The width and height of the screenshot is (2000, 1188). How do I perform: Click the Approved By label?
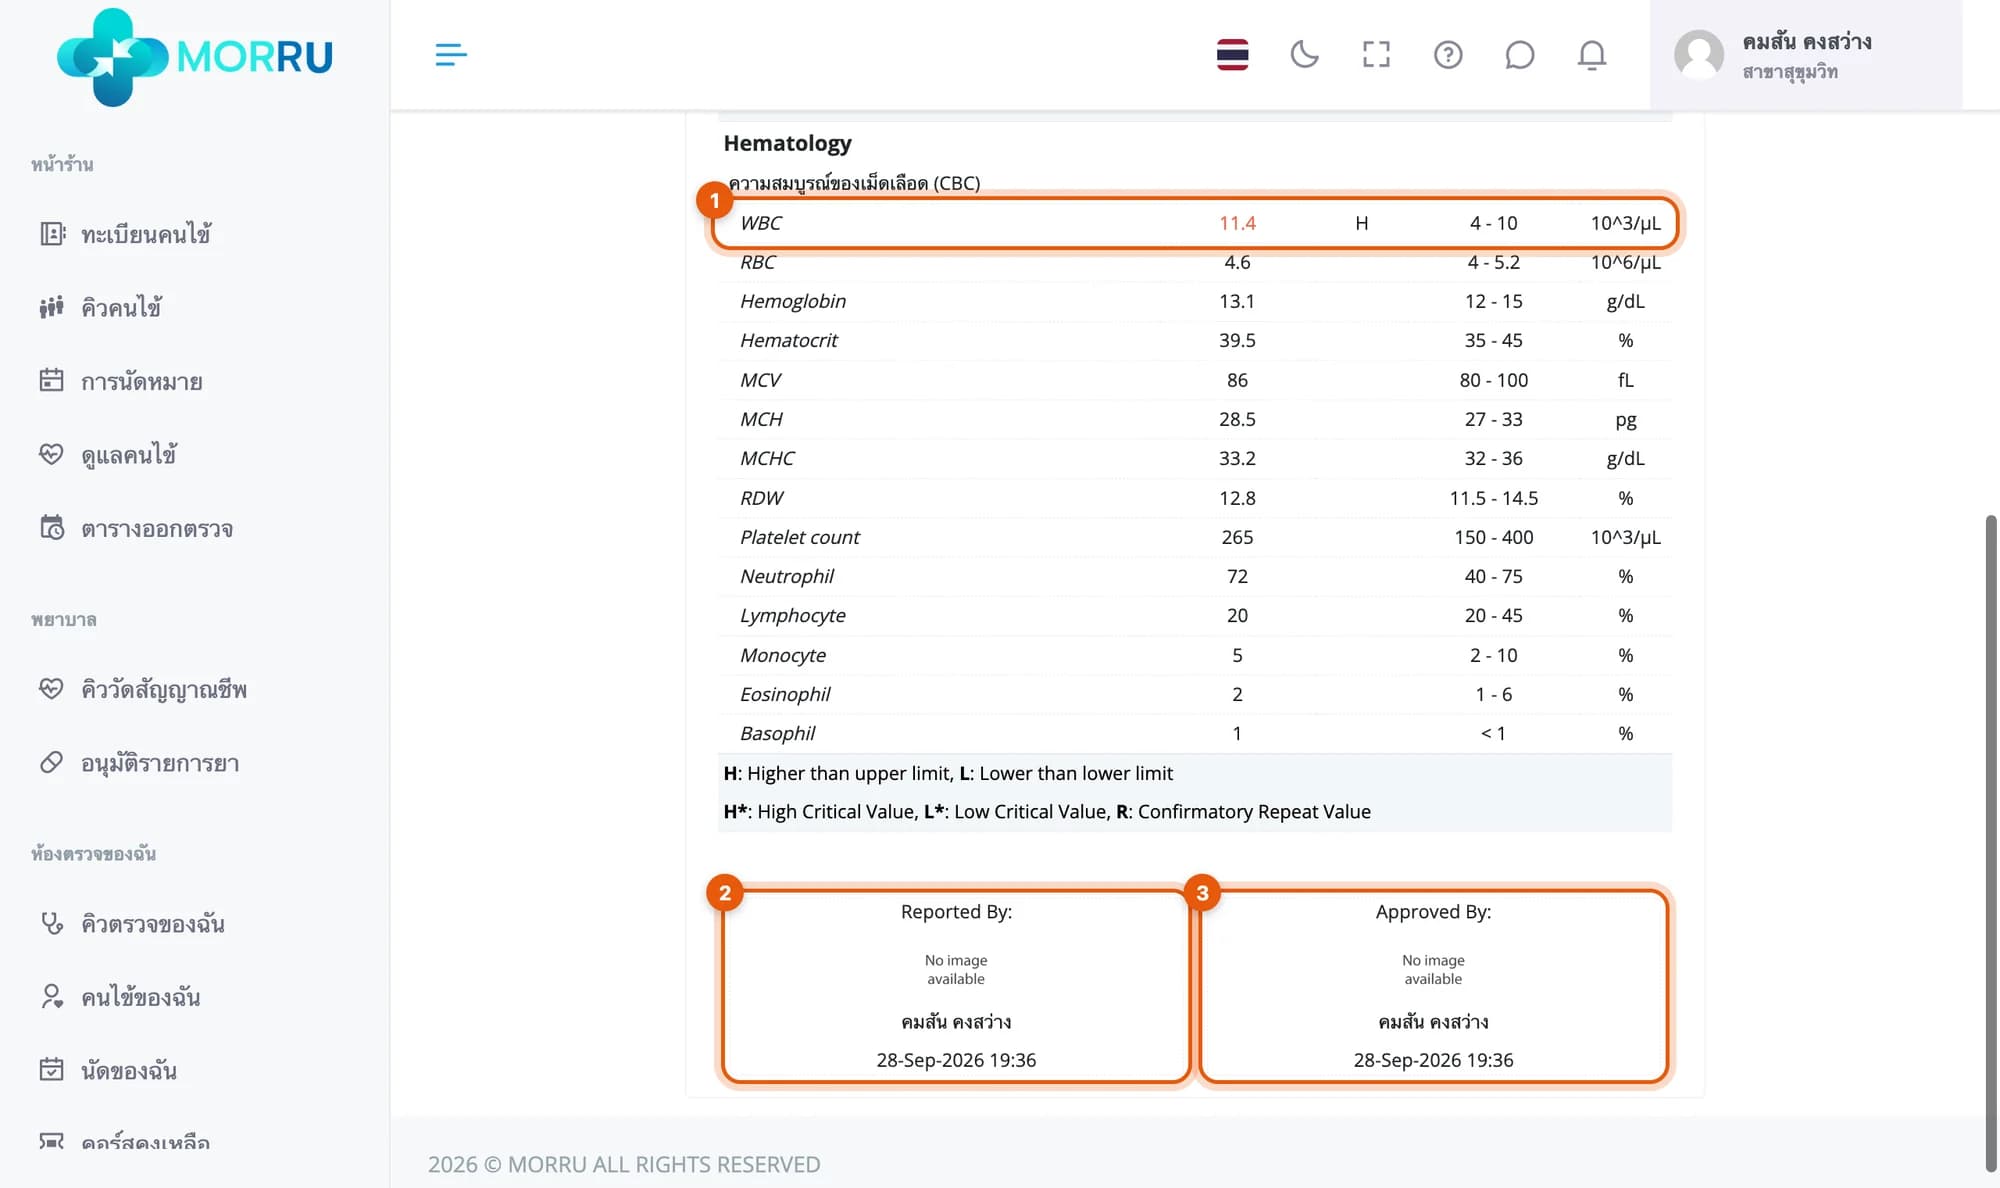click(x=1433, y=911)
